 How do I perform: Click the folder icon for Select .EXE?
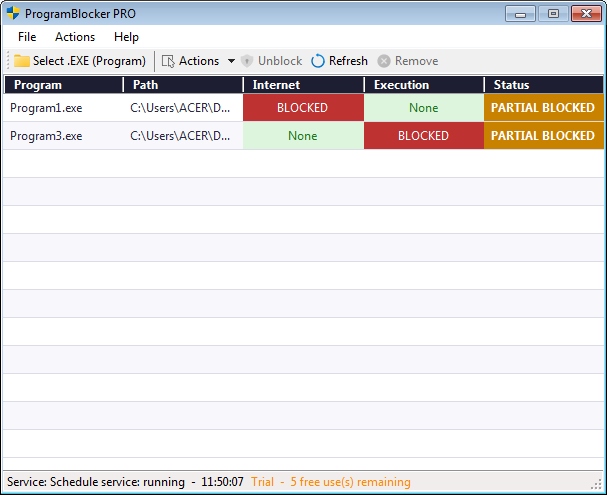[x=22, y=61]
